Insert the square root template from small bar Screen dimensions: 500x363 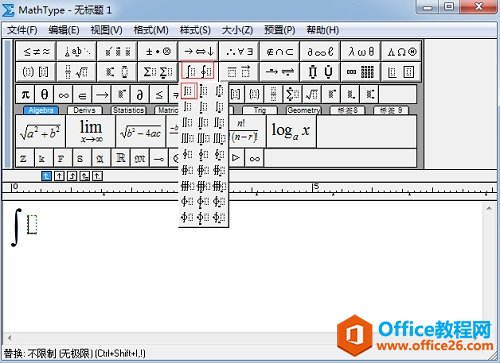click(x=312, y=95)
